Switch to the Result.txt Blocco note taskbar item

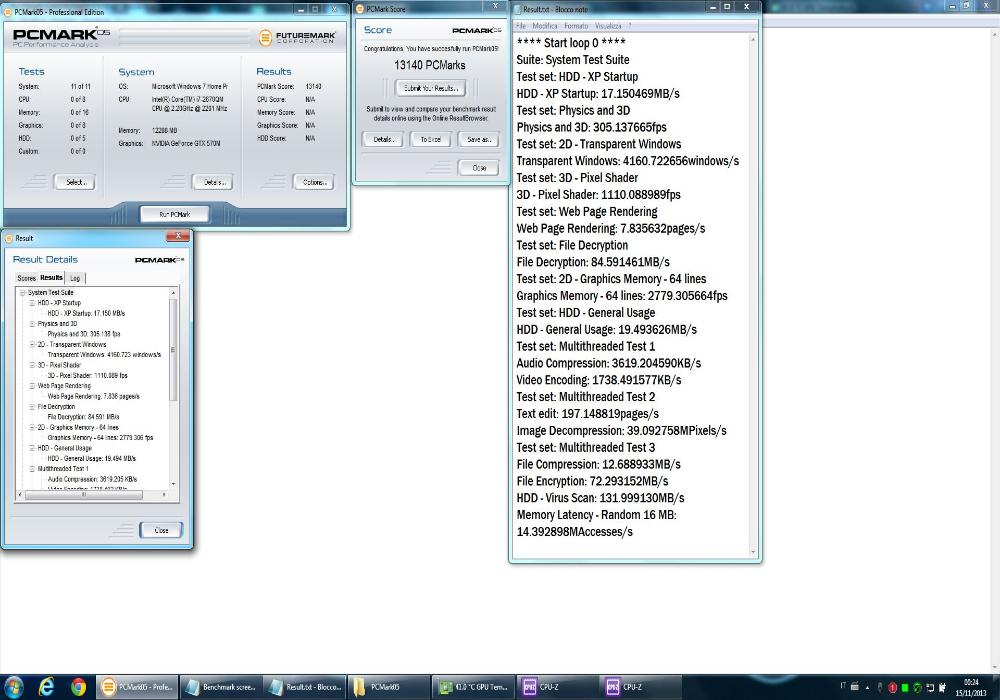(305, 687)
